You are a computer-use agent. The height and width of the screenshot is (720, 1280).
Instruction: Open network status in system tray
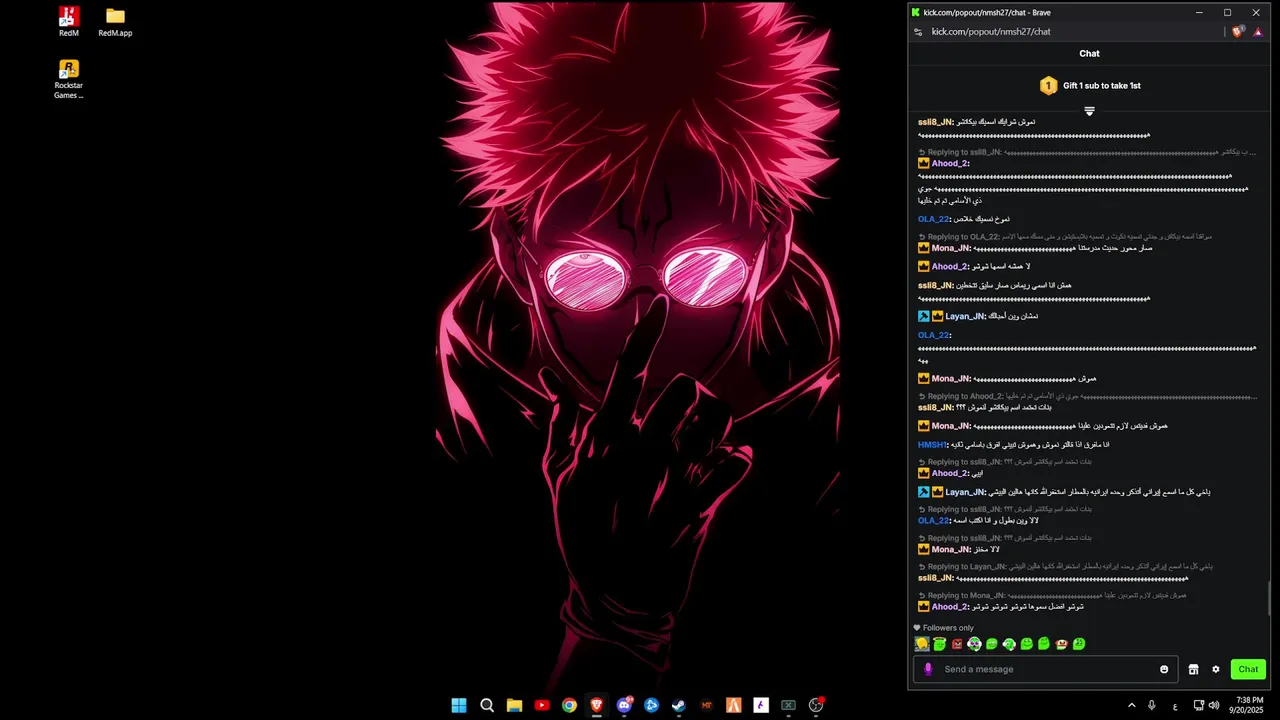(1199, 705)
